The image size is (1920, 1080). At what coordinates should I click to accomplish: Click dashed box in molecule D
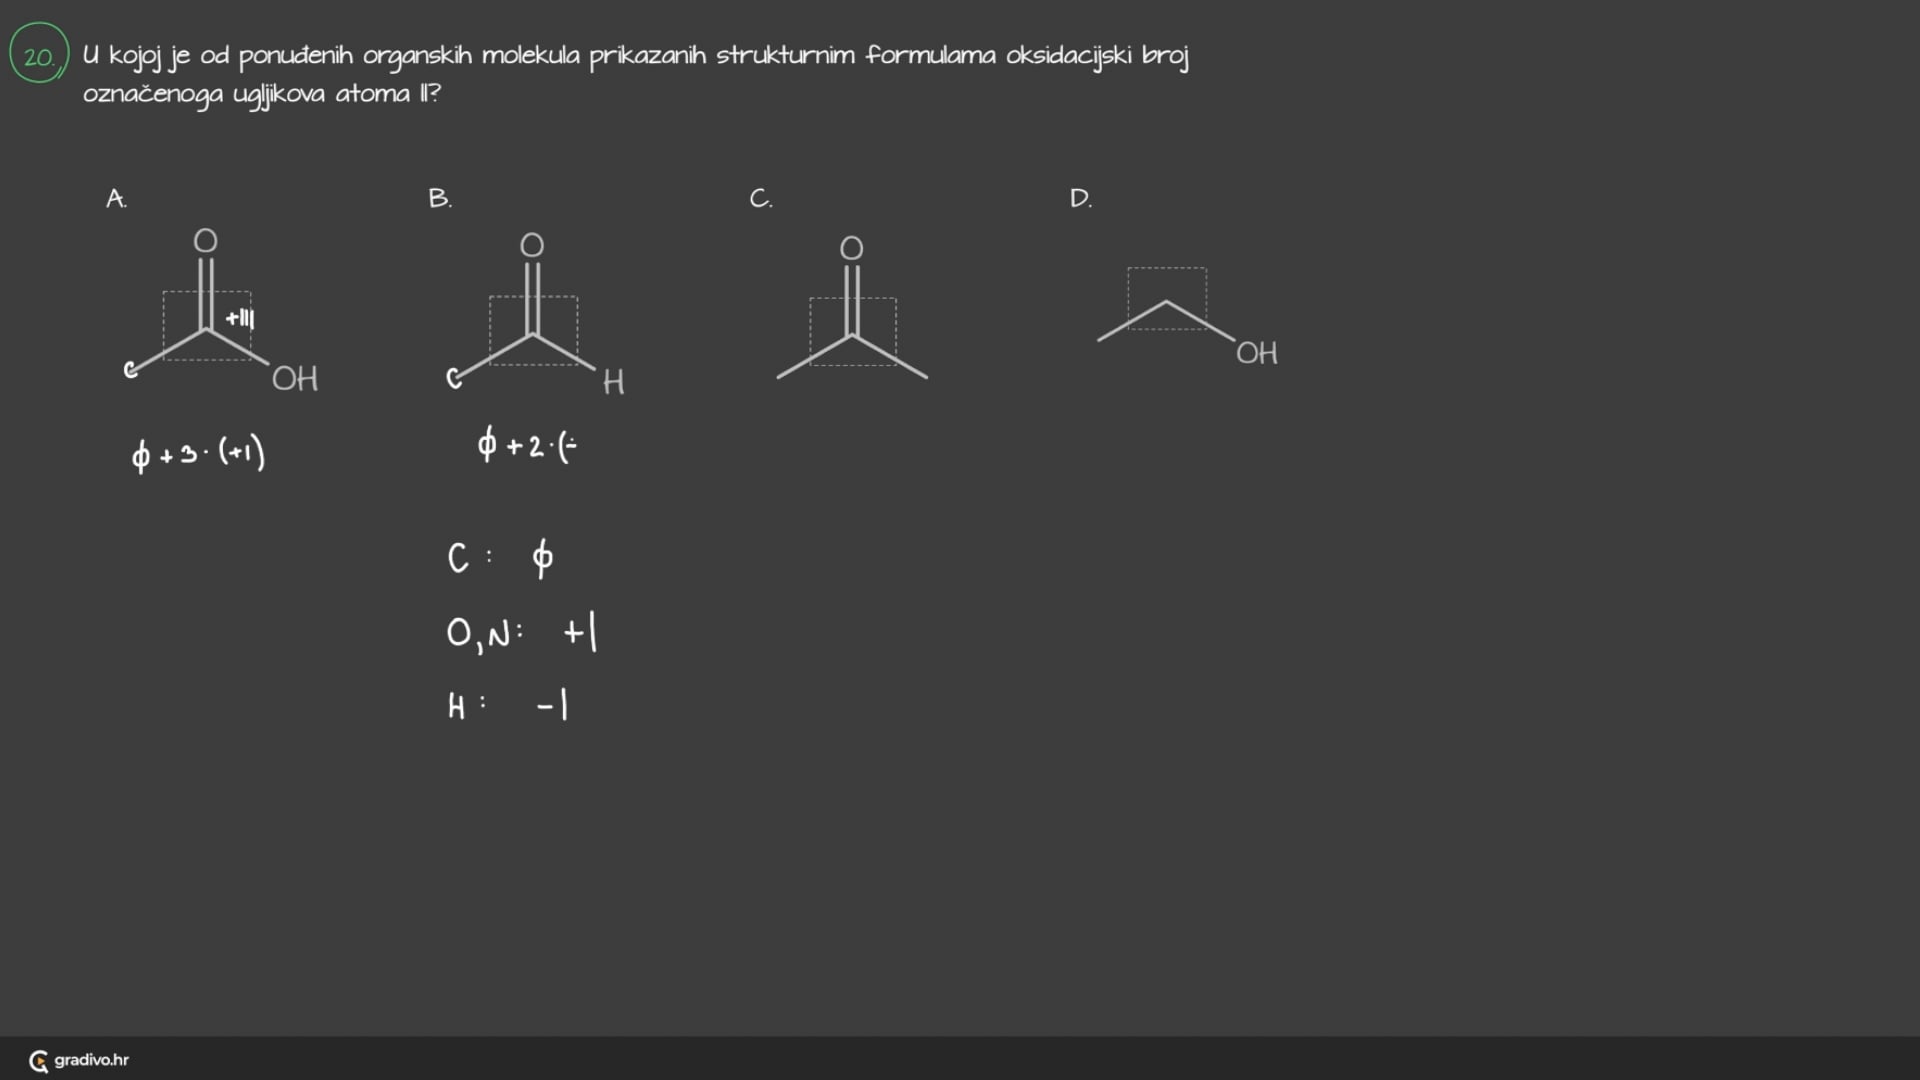1167,298
